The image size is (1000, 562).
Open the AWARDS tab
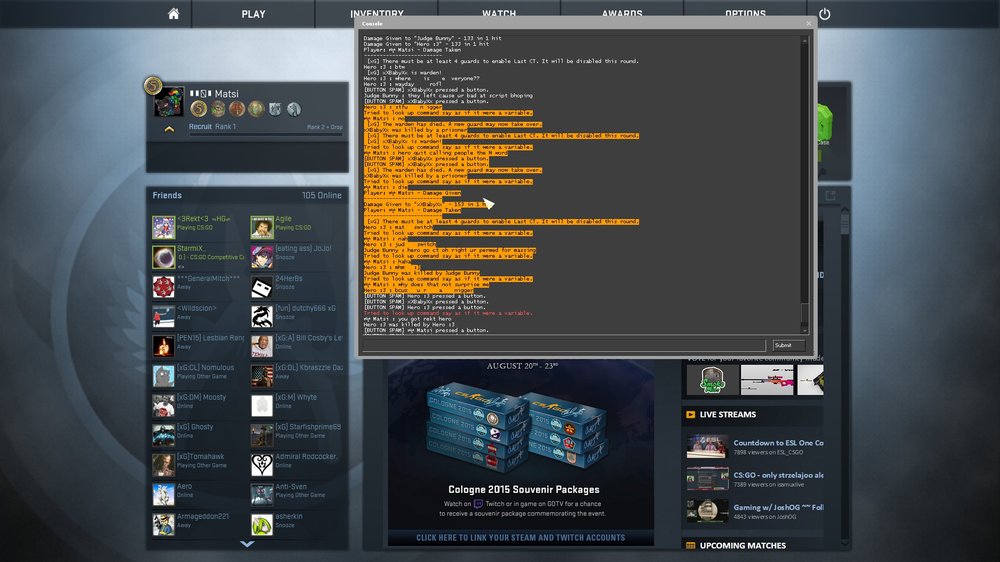[622, 13]
